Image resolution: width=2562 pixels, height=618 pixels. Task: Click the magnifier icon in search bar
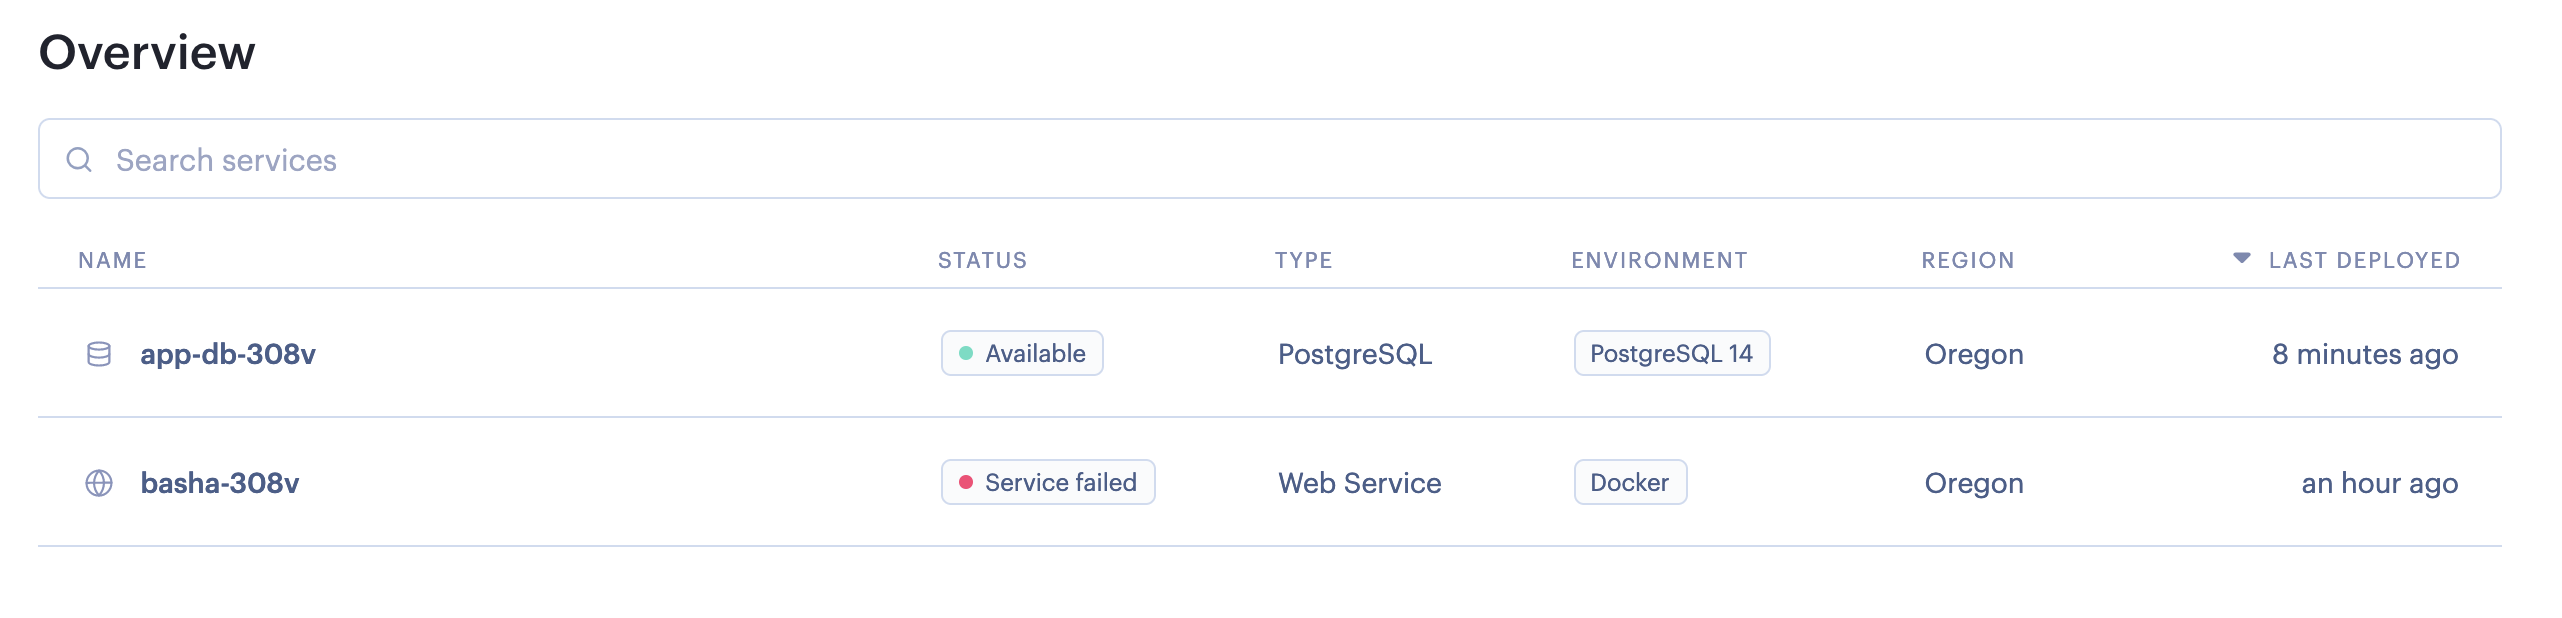tap(79, 159)
